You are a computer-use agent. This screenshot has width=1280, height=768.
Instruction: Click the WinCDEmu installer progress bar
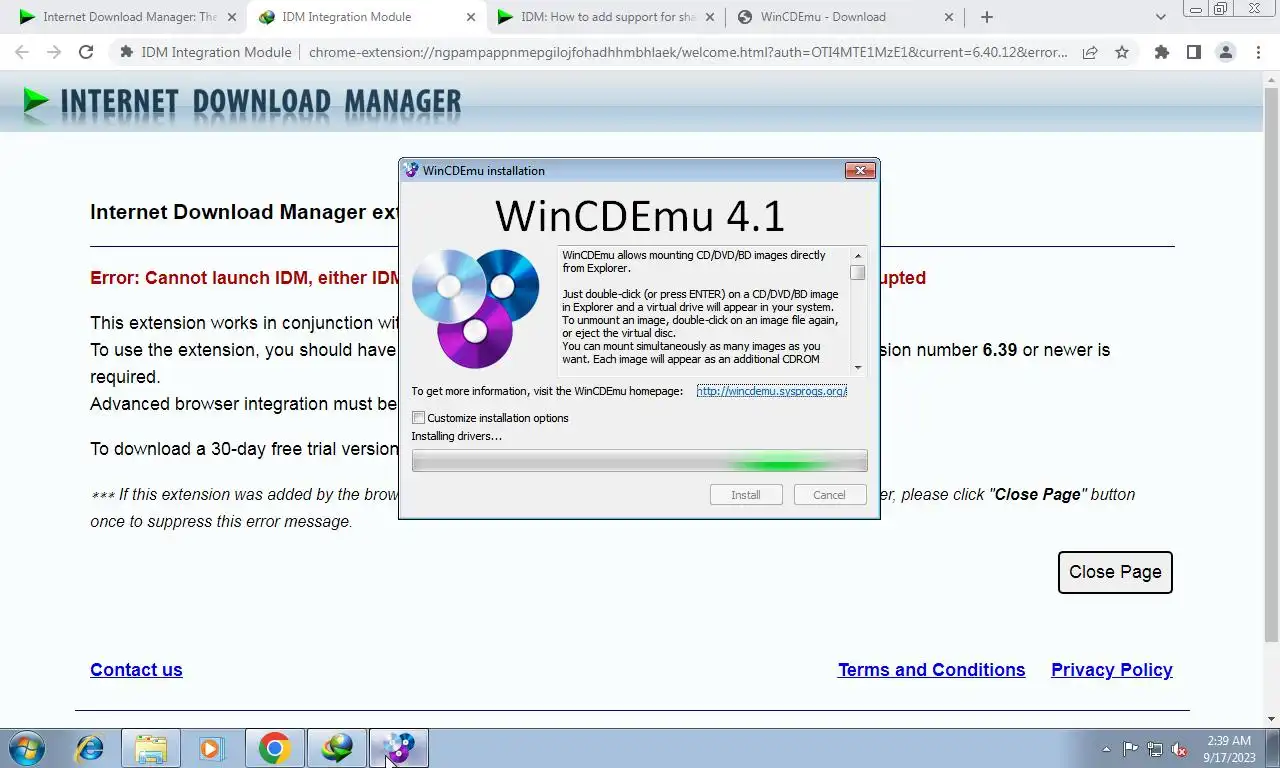pos(640,461)
